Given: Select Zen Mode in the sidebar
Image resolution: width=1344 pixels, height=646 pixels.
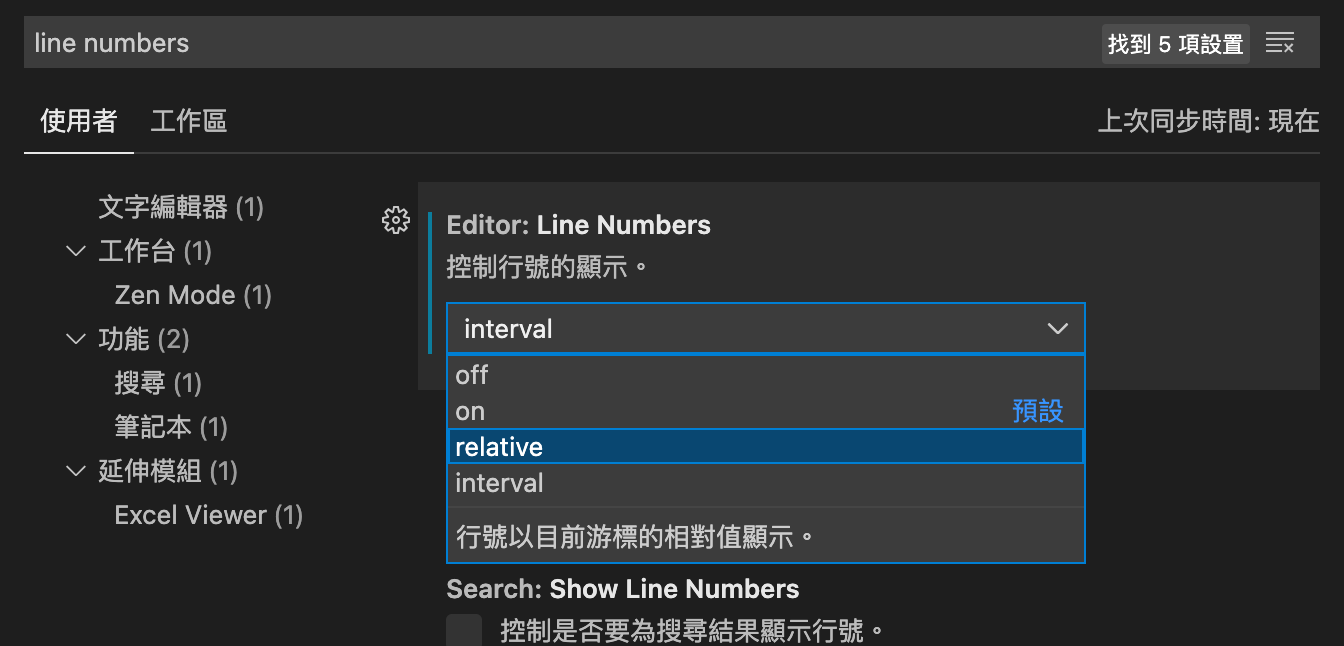Looking at the screenshot, I should 193,295.
